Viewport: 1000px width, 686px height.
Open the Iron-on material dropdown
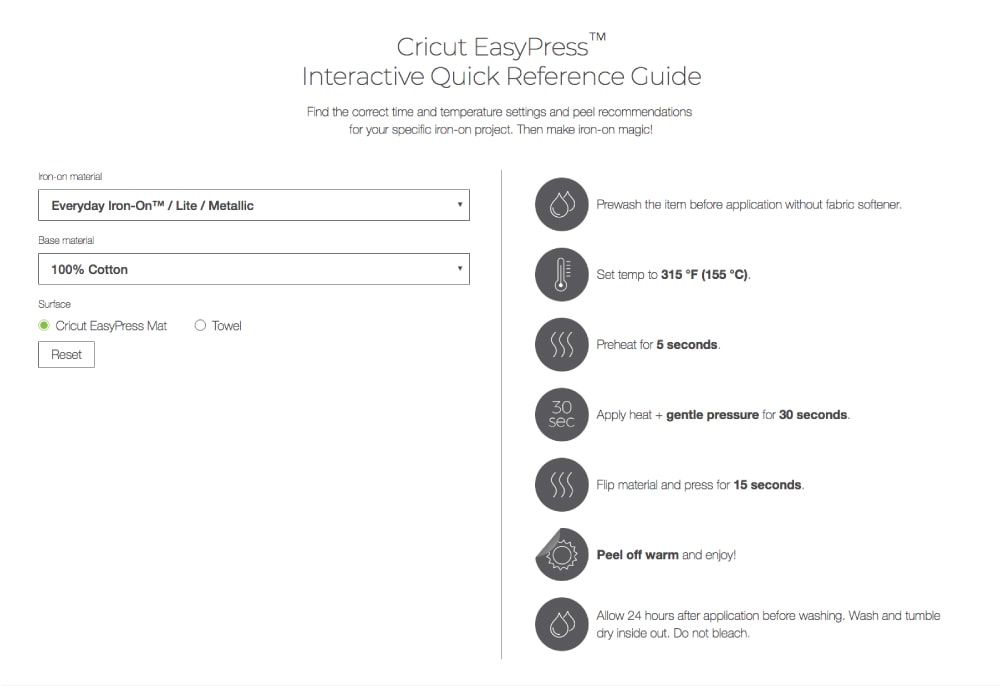click(253, 205)
